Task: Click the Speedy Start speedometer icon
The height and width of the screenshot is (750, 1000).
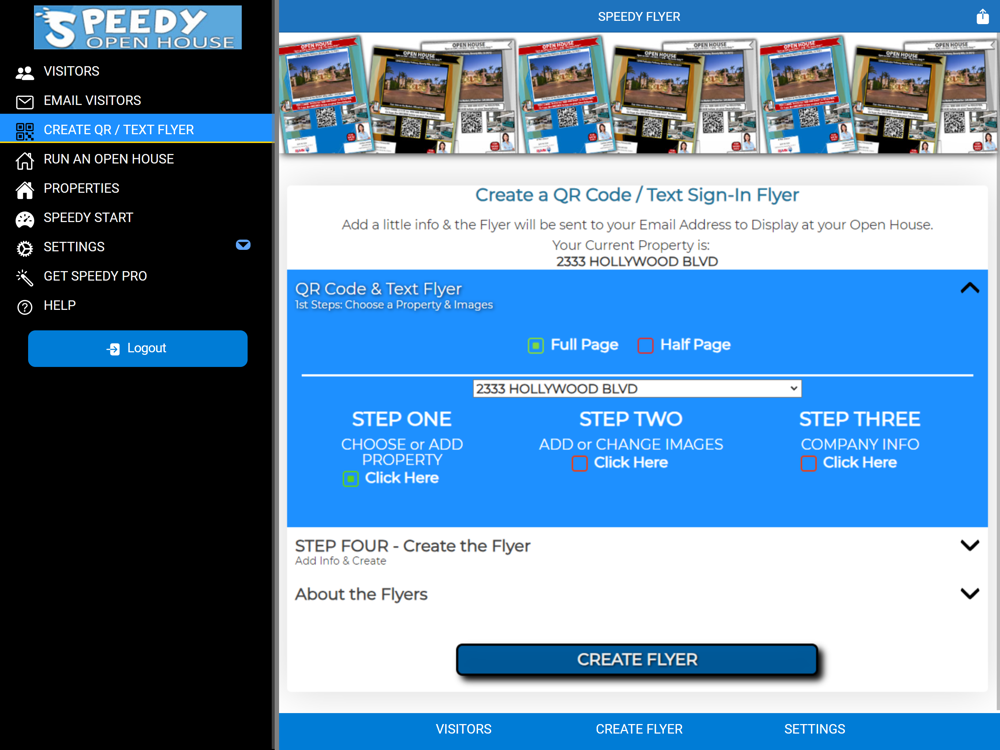Action: click(25, 219)
